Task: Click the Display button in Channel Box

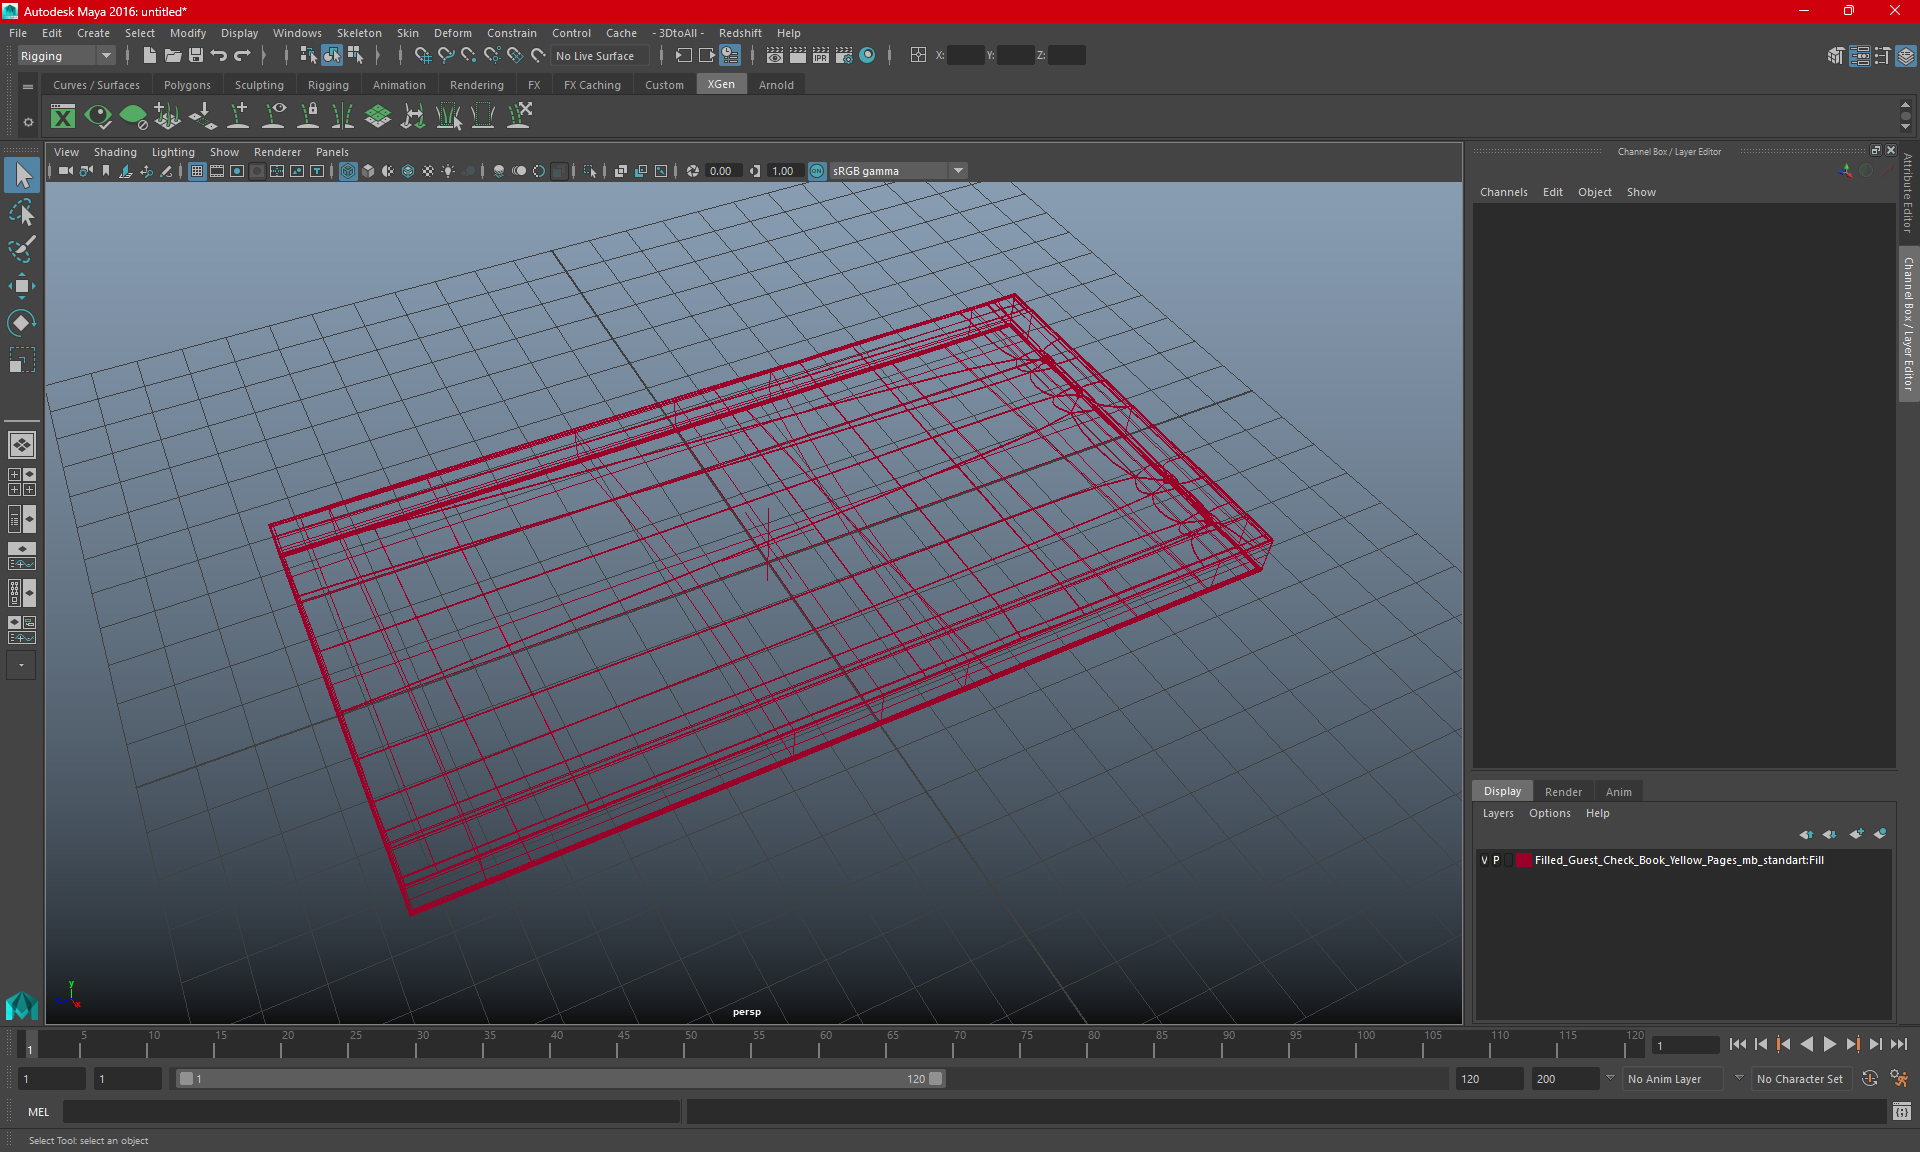Action: click(1502, 790)
